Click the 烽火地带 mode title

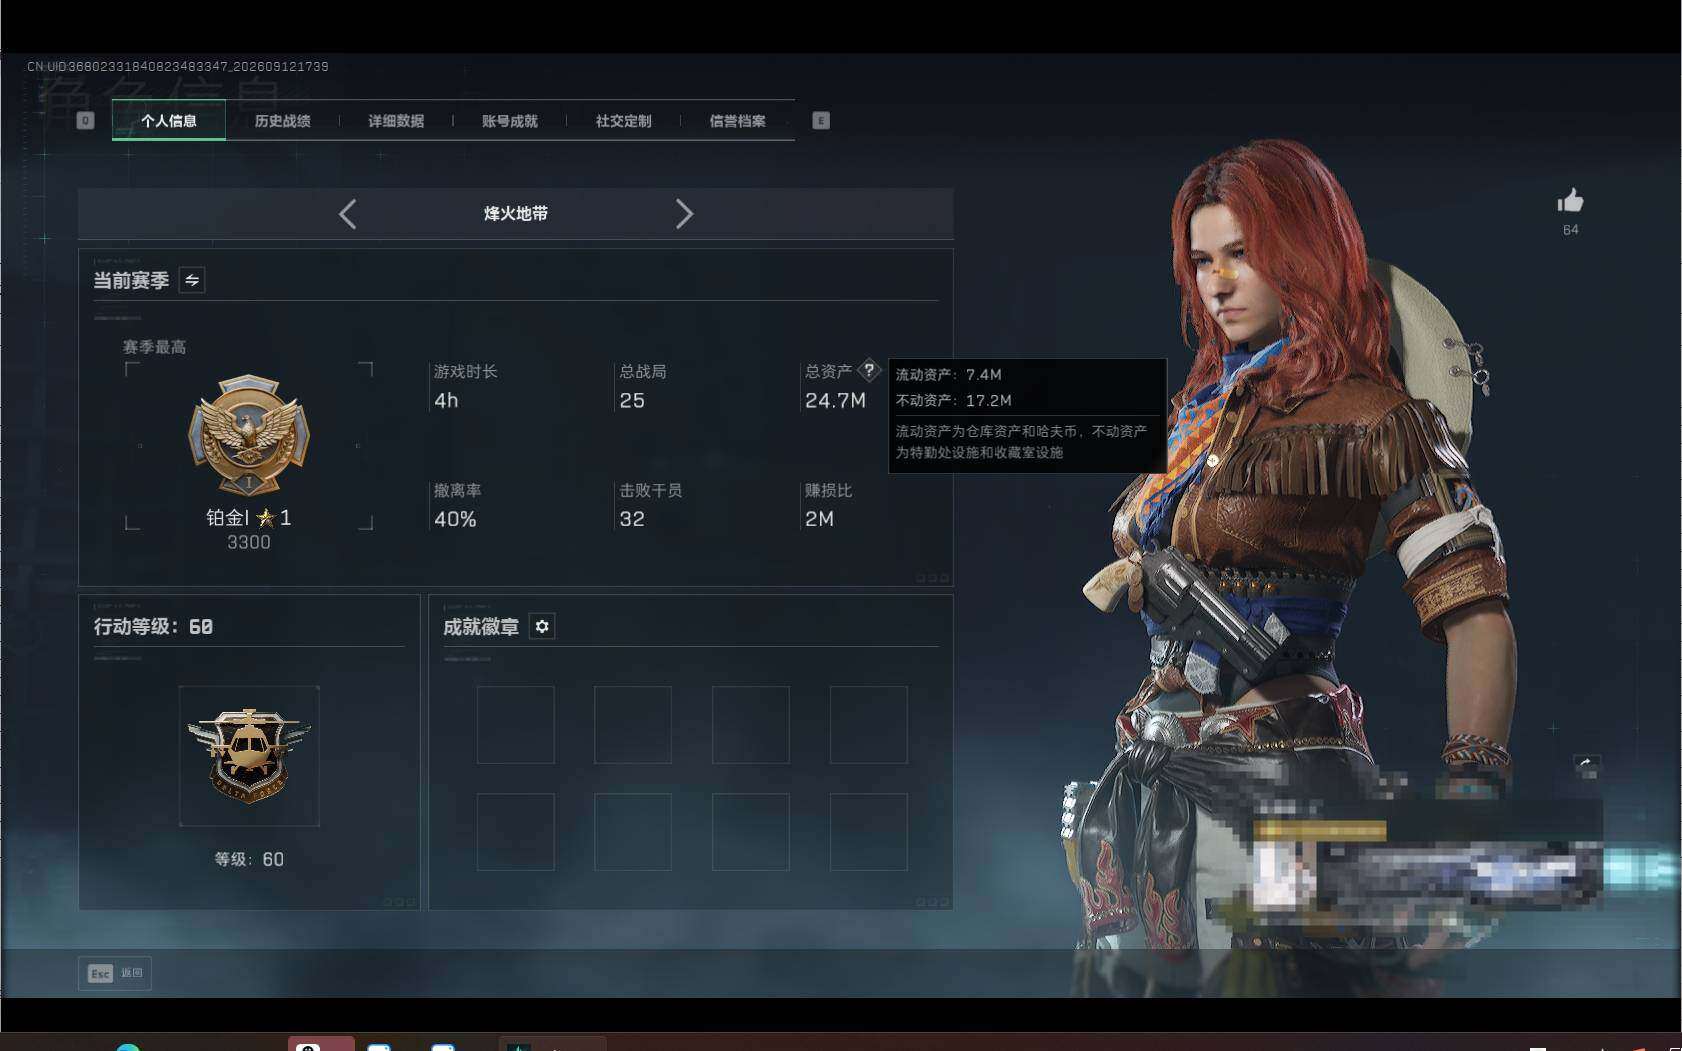pos(516,214)
